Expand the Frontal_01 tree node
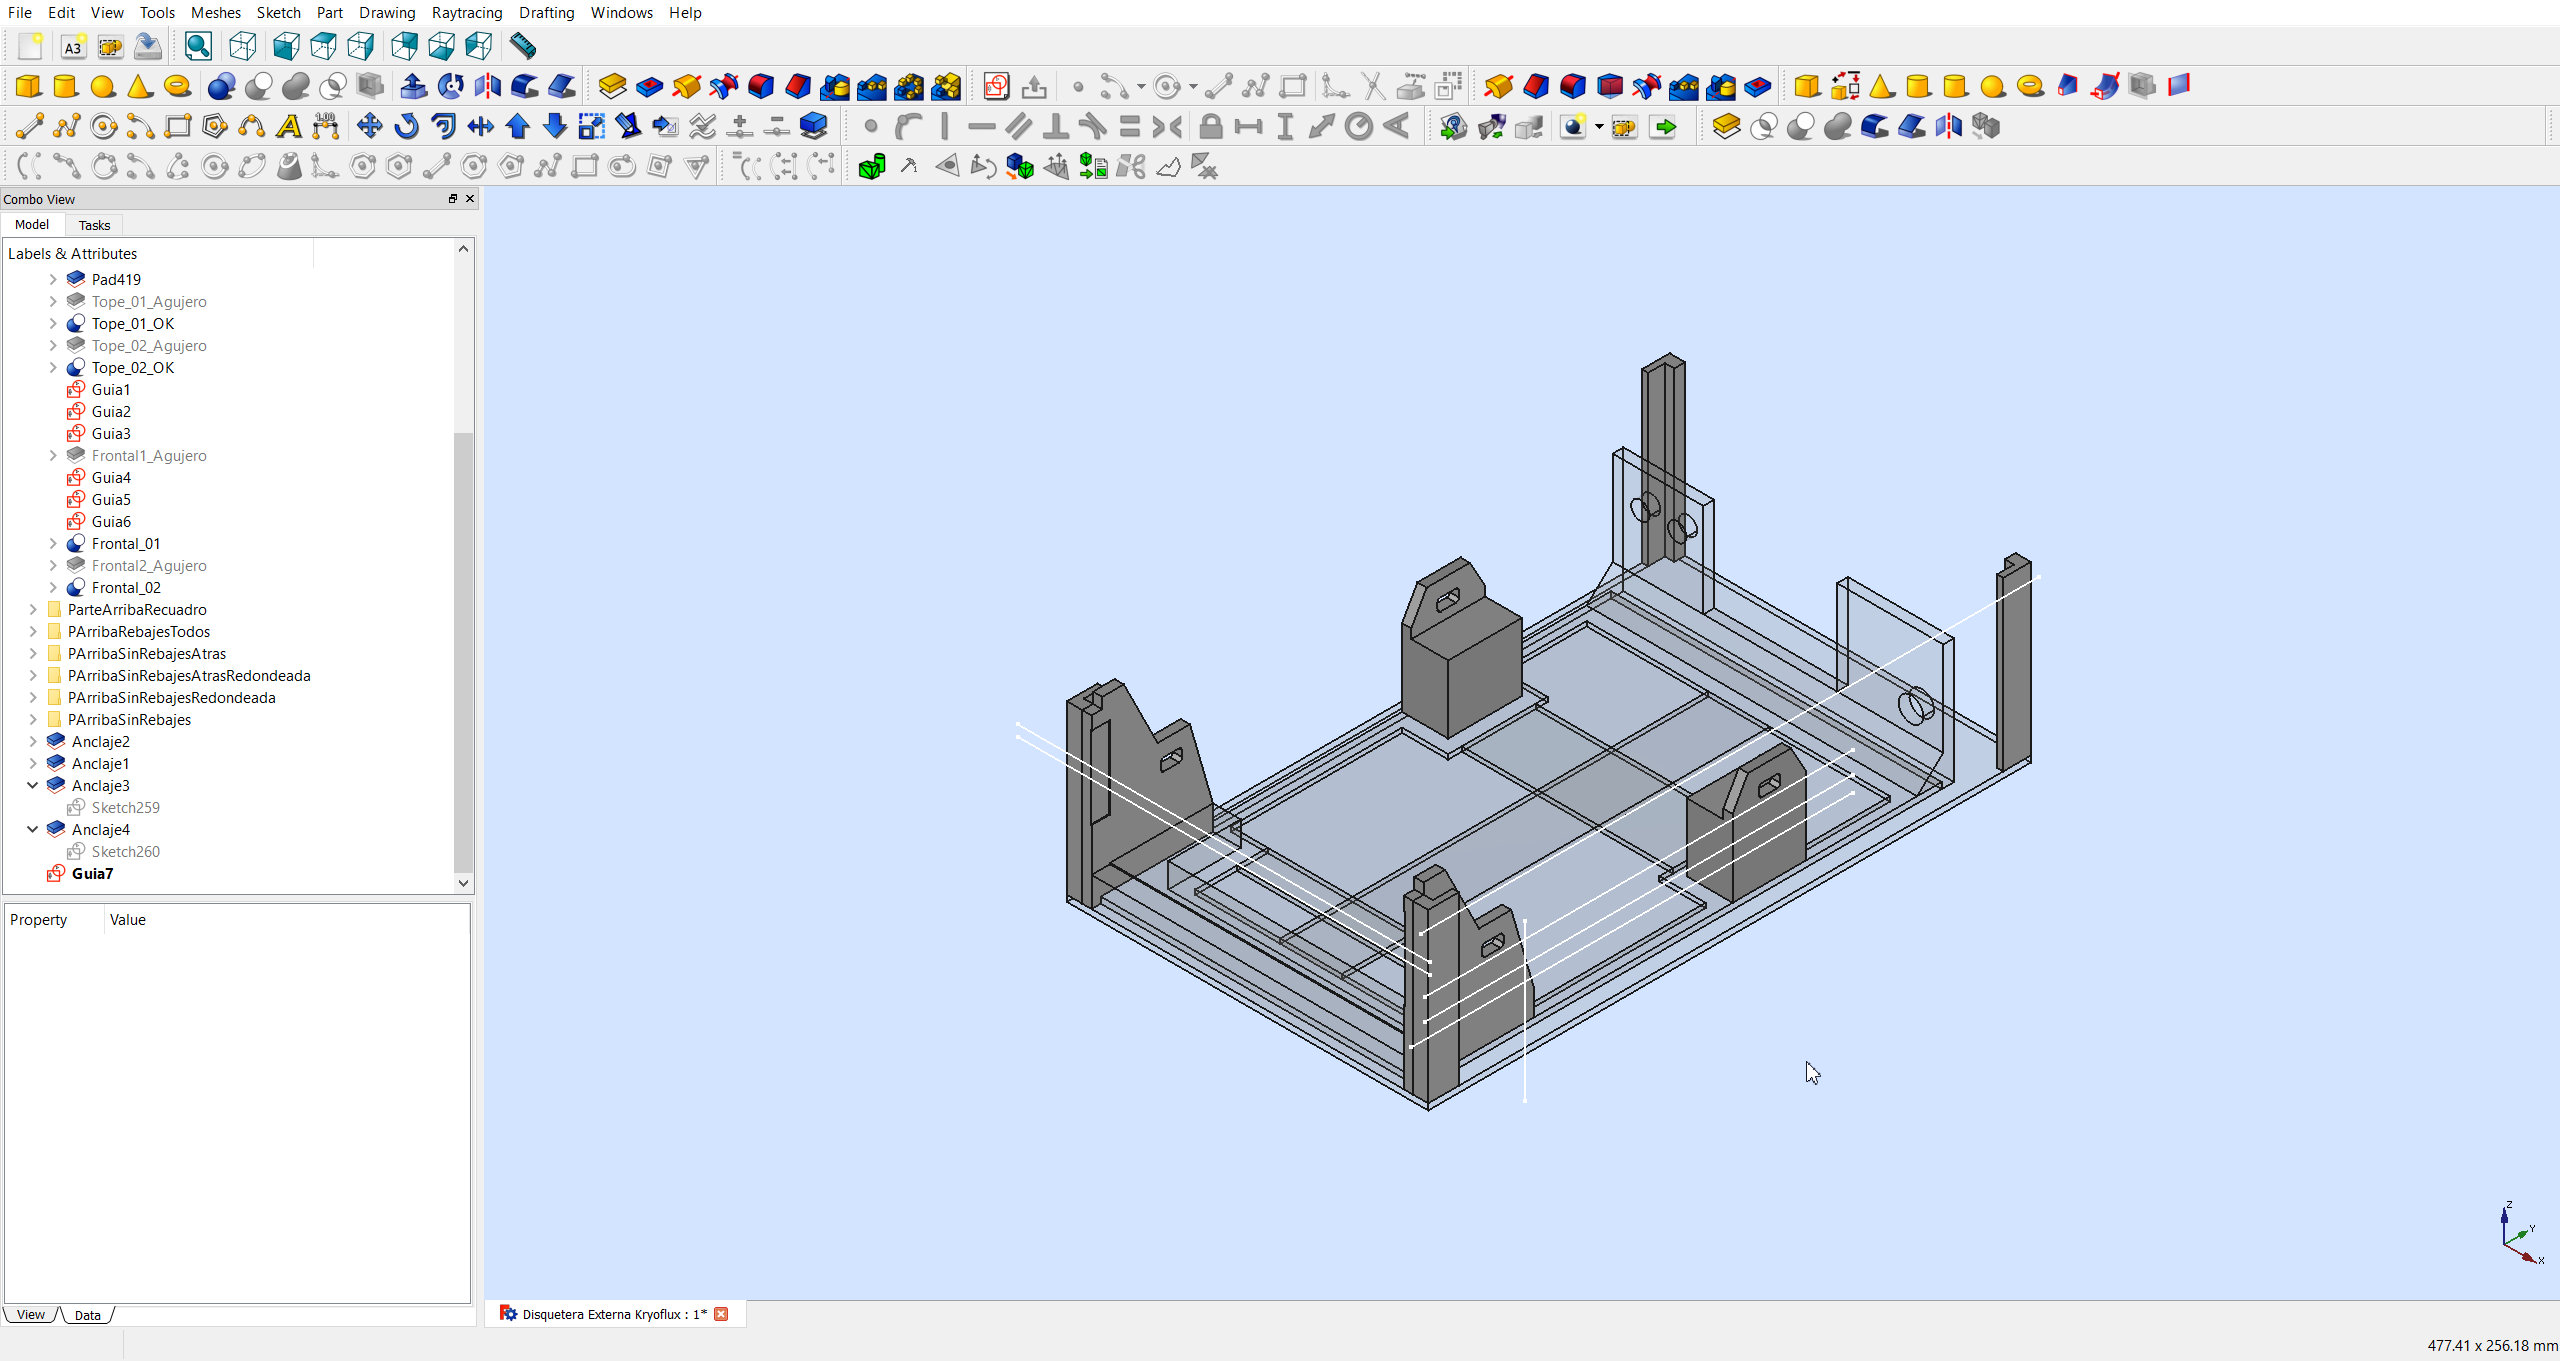Image resolution: width=2560 pixels, height=1361 pixels. pos(53,543)
